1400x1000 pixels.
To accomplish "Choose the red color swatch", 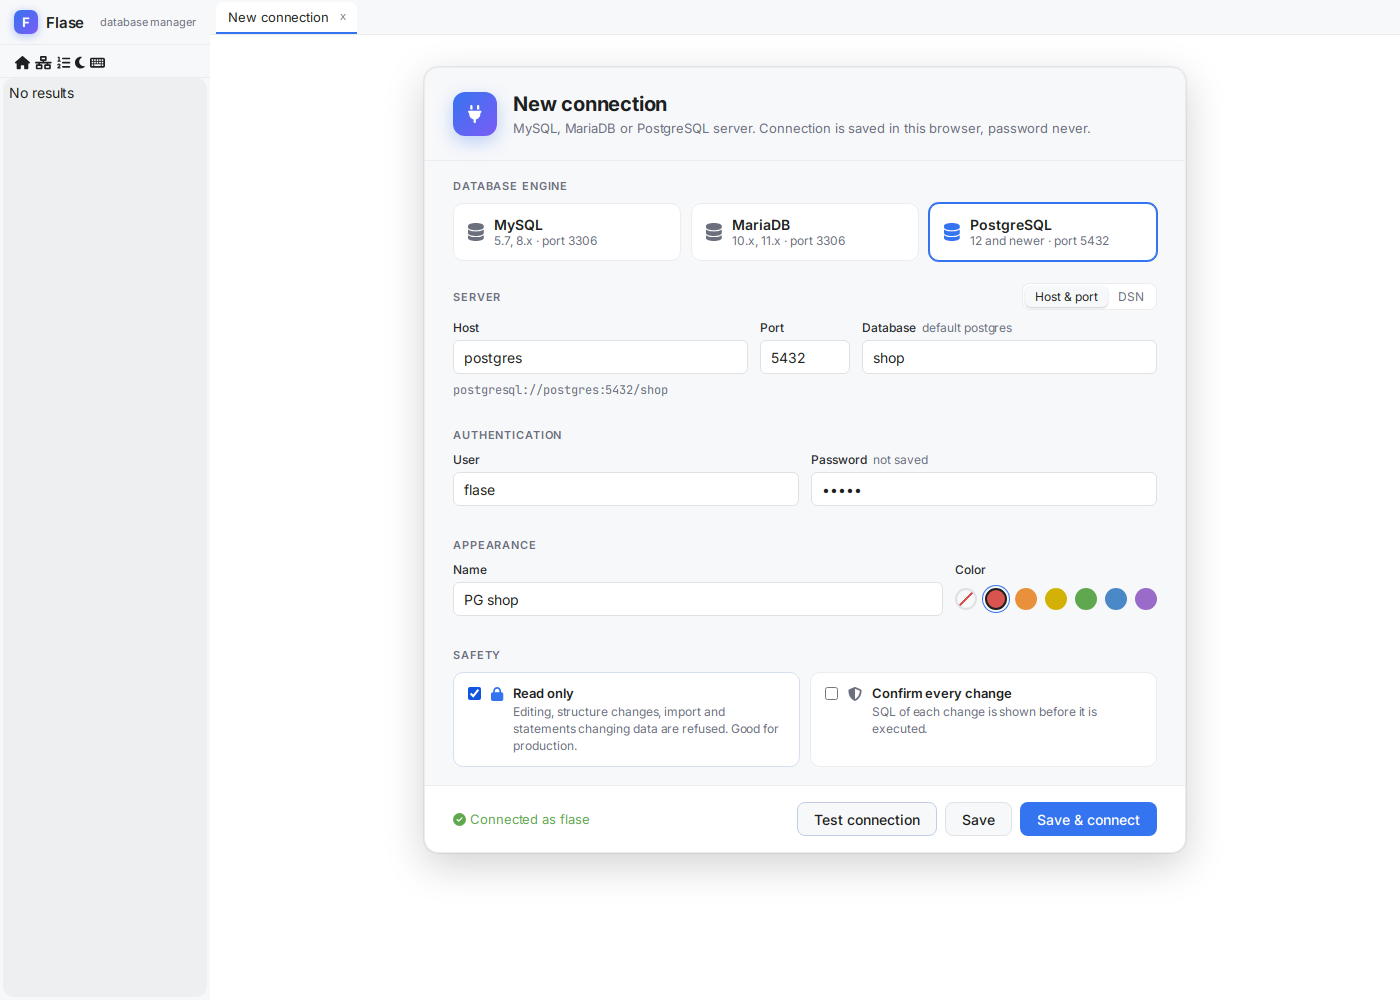I will [996, 599].
